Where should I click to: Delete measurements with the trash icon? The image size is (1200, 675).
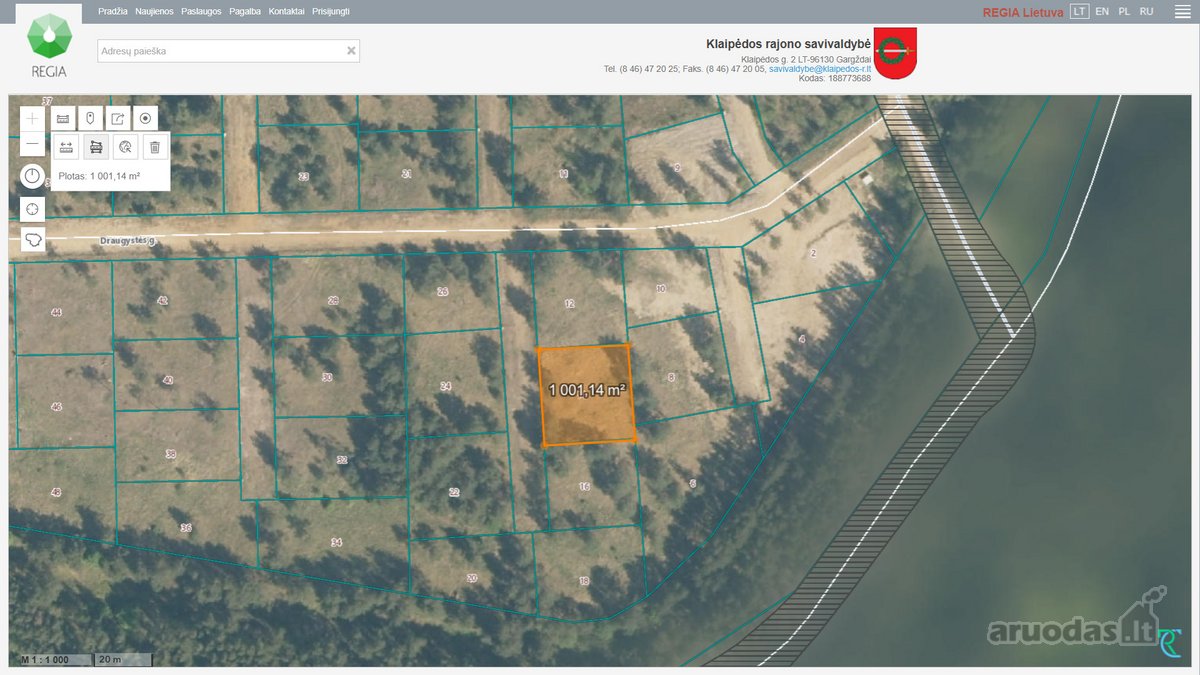click(154, 147)
